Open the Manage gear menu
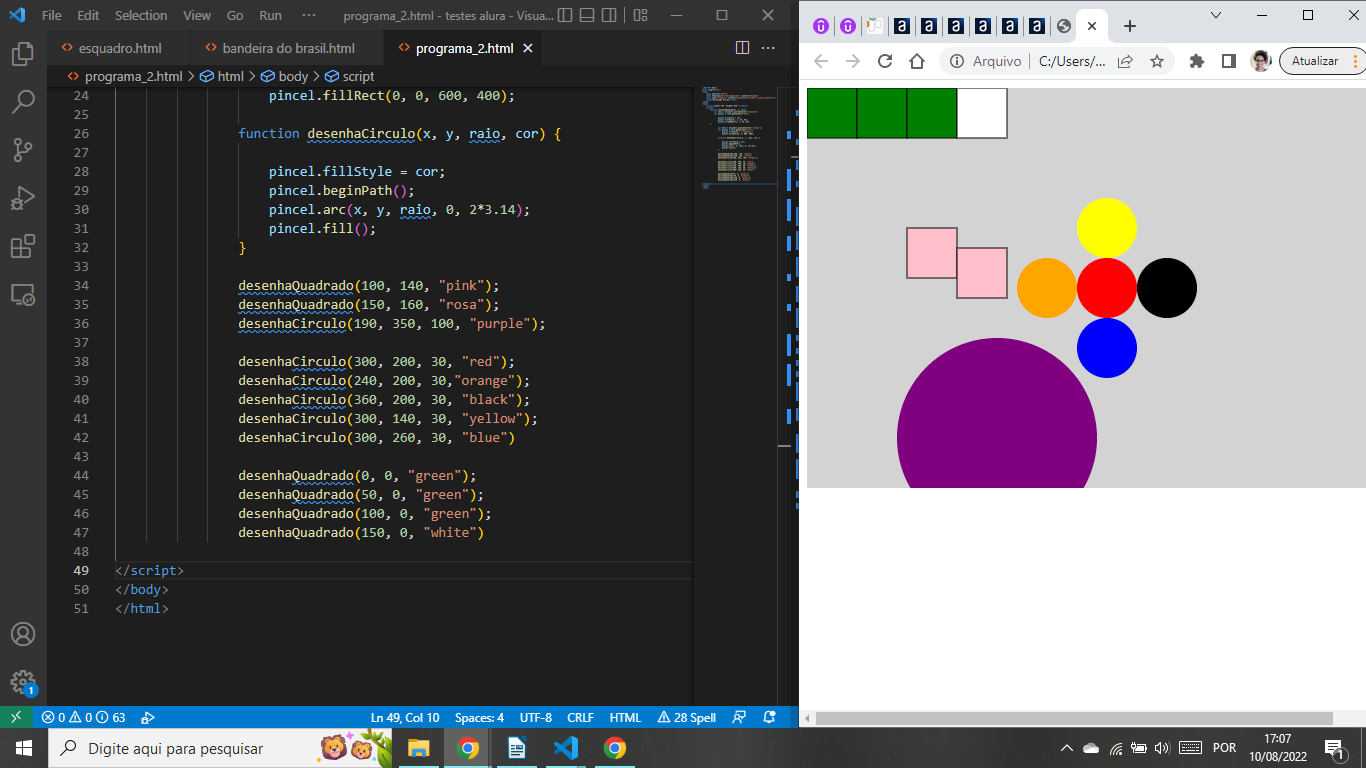The height and width of the screenshot is (768, 1366). pos(23,682)
